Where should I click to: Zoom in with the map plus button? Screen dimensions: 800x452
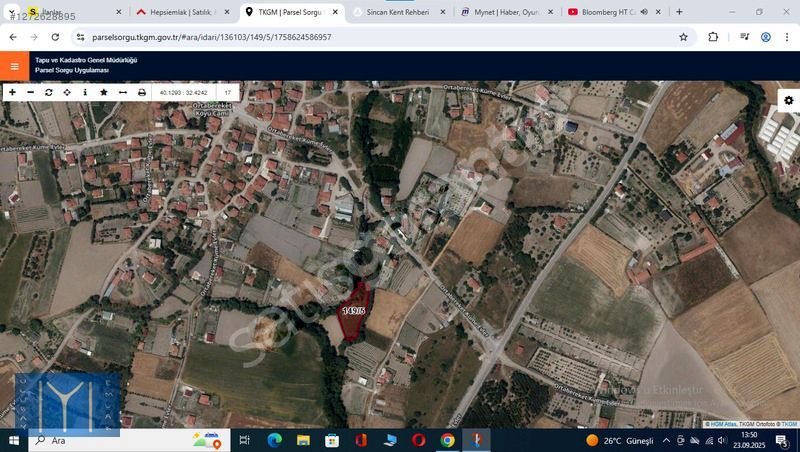pyautogui.click(x=12, y=92)
